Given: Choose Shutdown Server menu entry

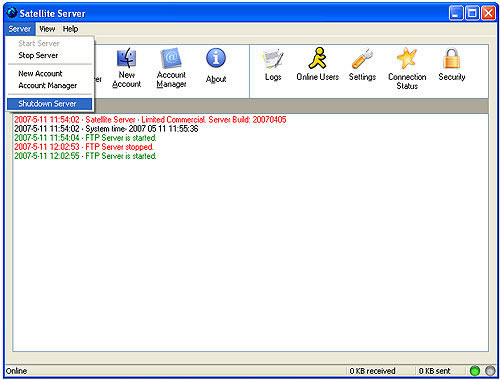Looking at the screenshot, I should point(49,104).
